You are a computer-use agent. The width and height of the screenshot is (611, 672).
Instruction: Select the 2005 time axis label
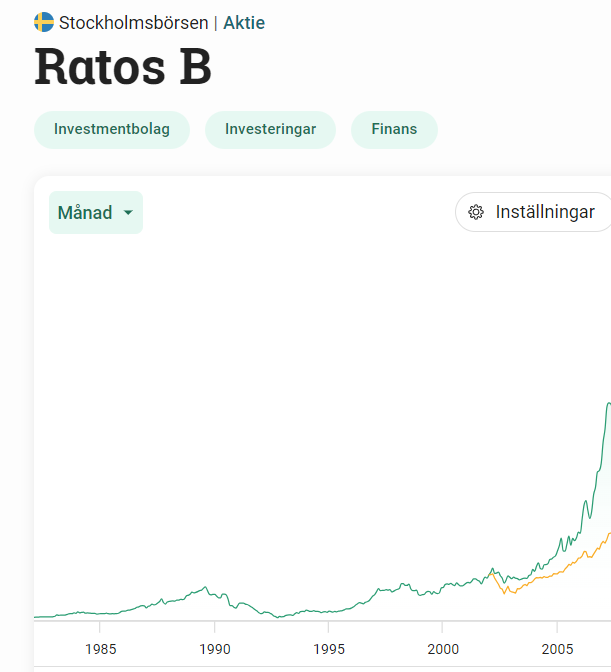click(x=557, y=648)
